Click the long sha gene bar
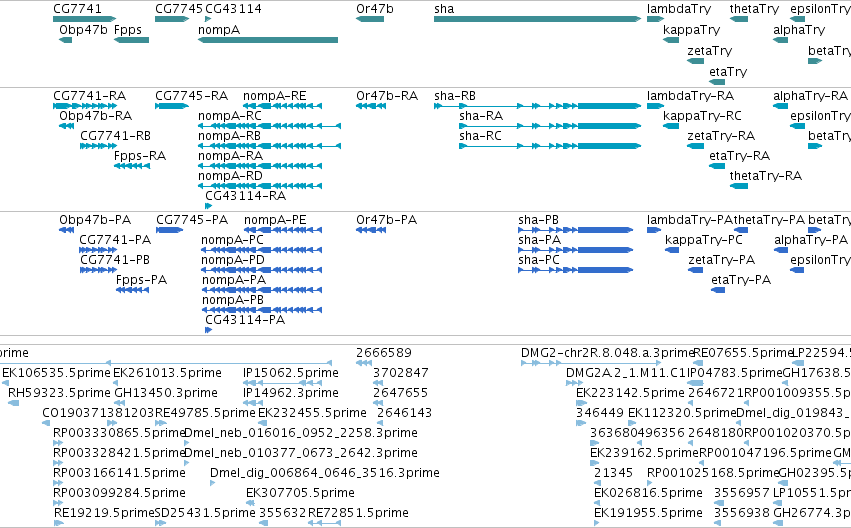The height and width of the screenshot is (528, 851). pos(537,19)
